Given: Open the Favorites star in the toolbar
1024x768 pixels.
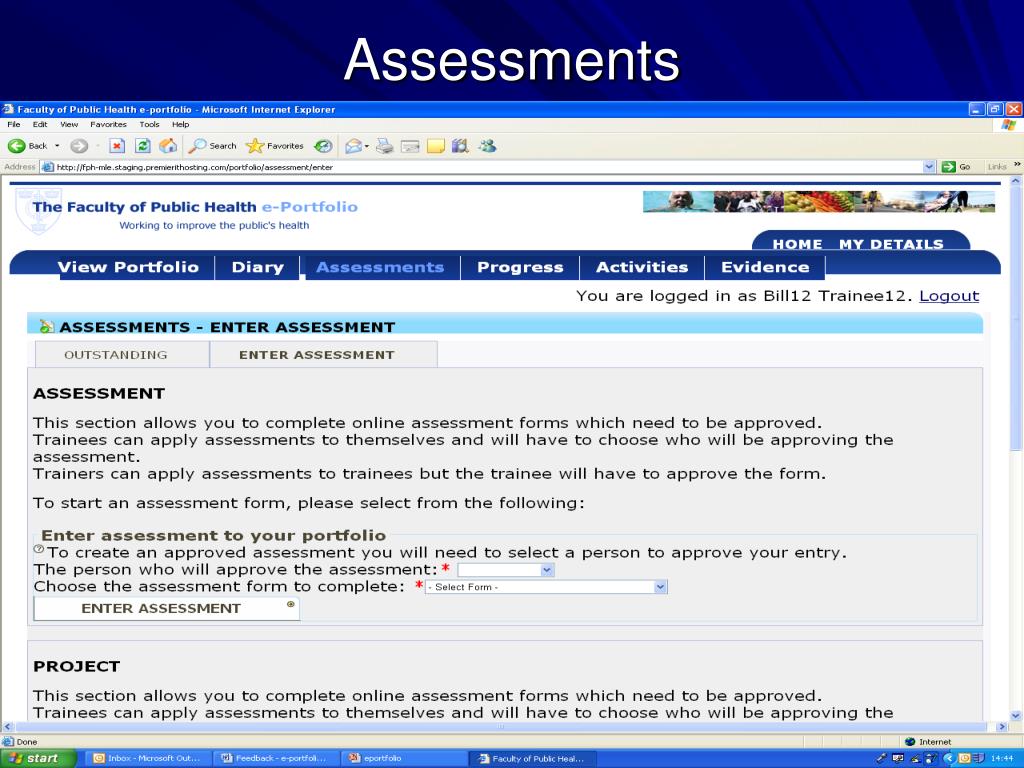Looking at the screenshot, I should [274, 146].
